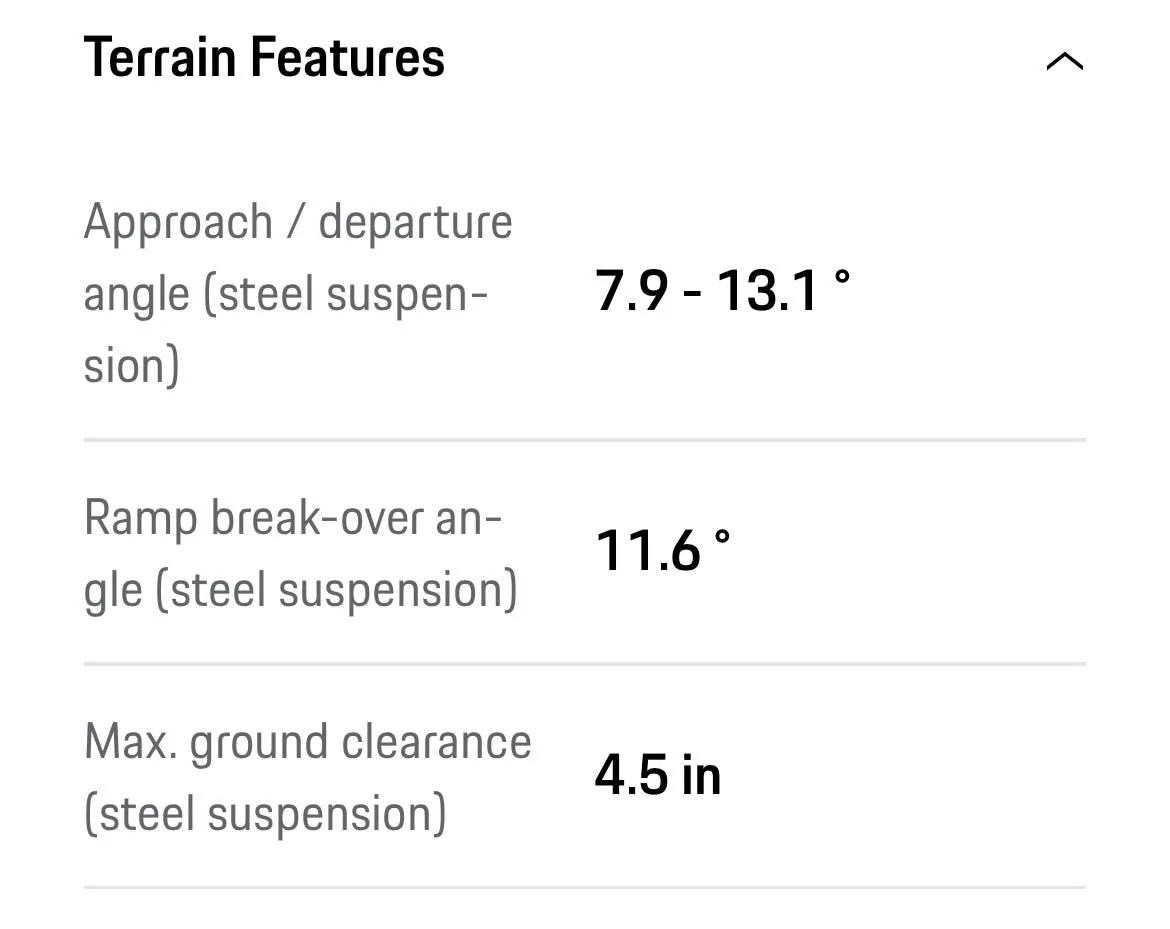
Task: Click the word "Approach" in first row
Action: pos(178,222)
